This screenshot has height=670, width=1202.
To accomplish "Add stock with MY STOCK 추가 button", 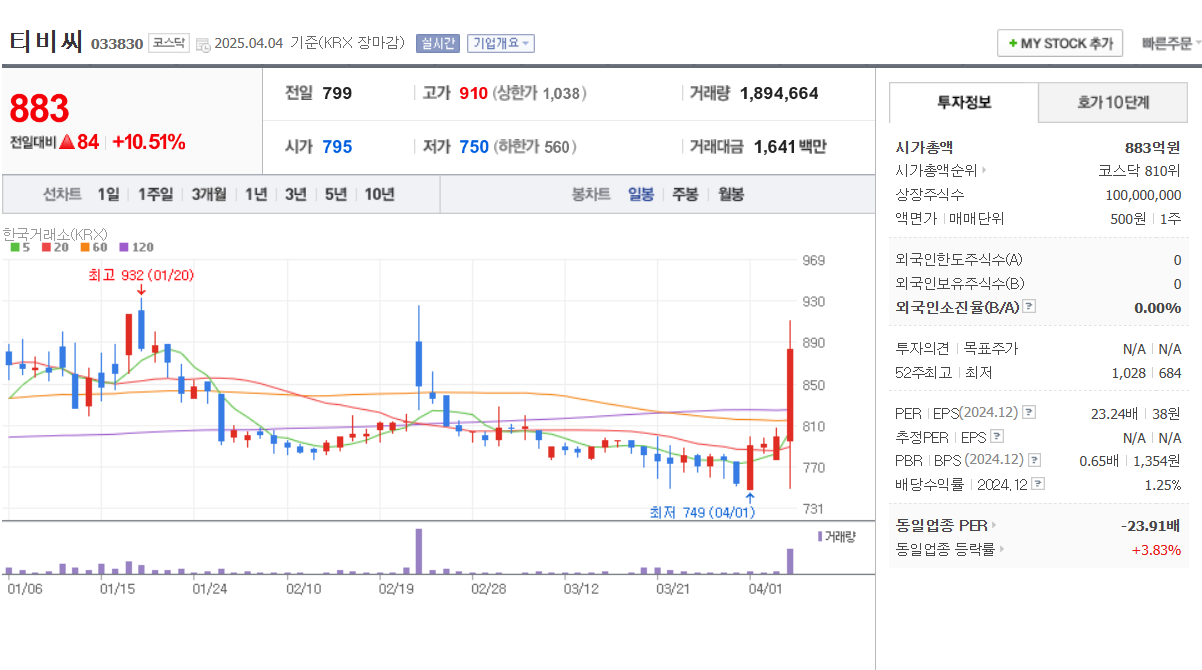I will [1060, 43].
